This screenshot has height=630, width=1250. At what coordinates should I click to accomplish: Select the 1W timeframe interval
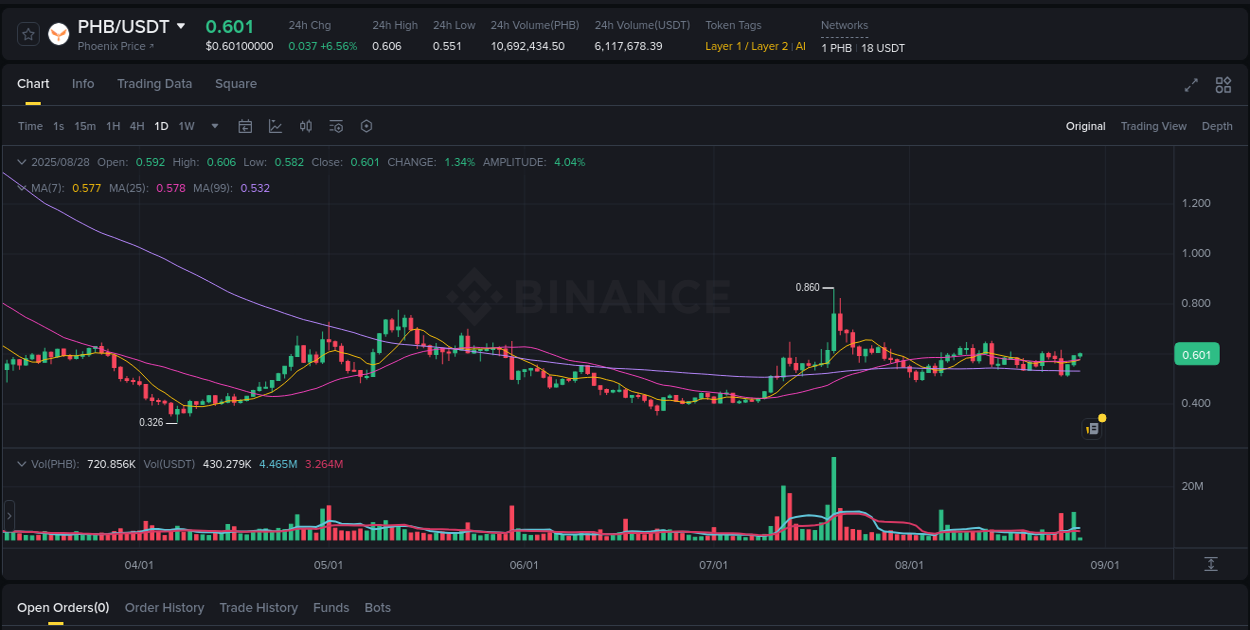pos(186,126)
